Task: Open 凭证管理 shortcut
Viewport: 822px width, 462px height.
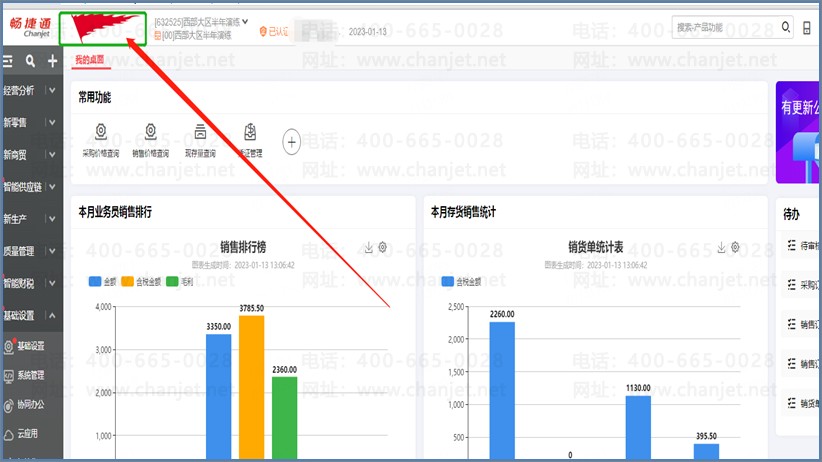Action: tap(250, 141)
